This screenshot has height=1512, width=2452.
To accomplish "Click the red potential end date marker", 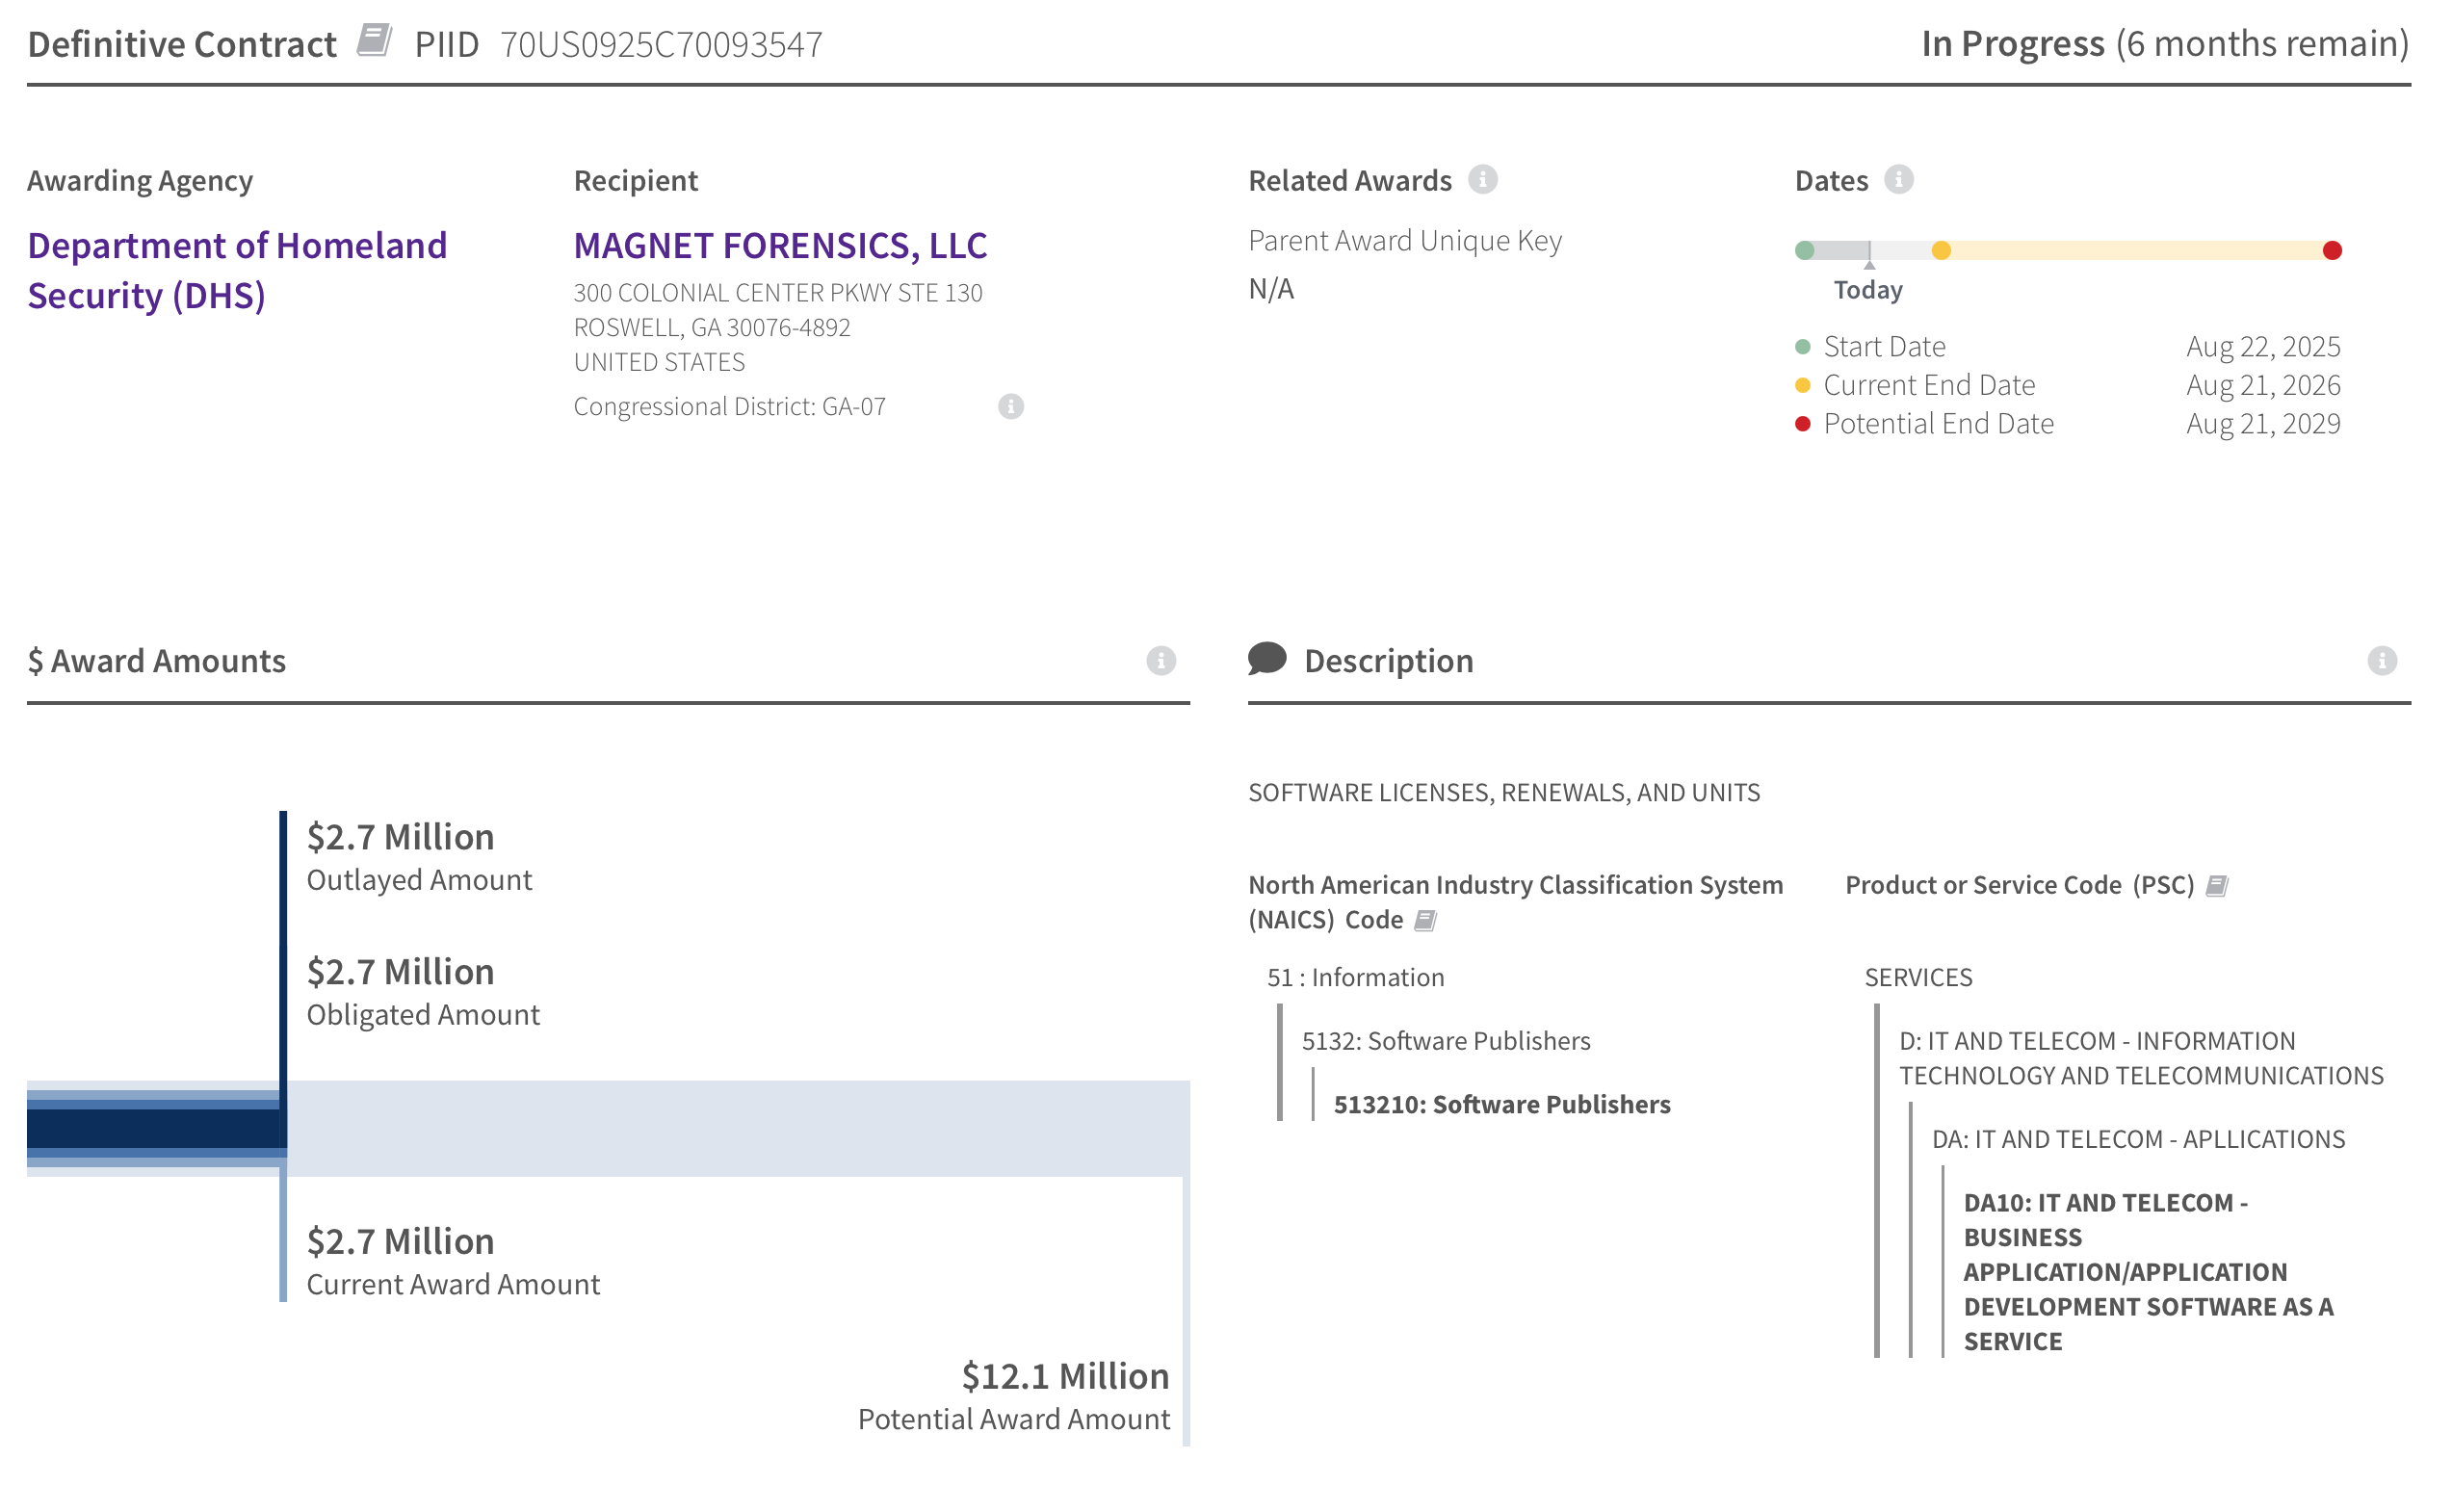I will point(2331,250).
